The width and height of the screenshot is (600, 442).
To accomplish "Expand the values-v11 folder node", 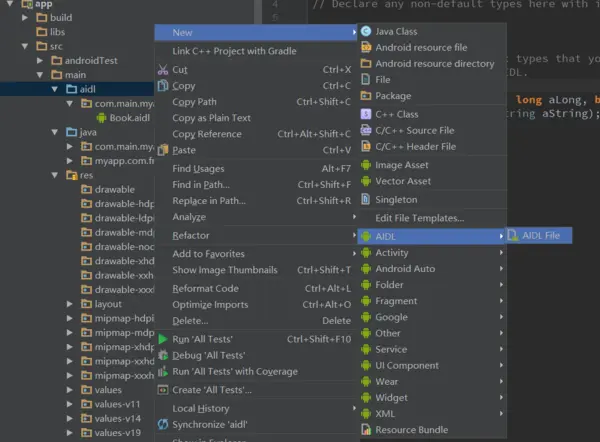I will [x=70, y=404].
